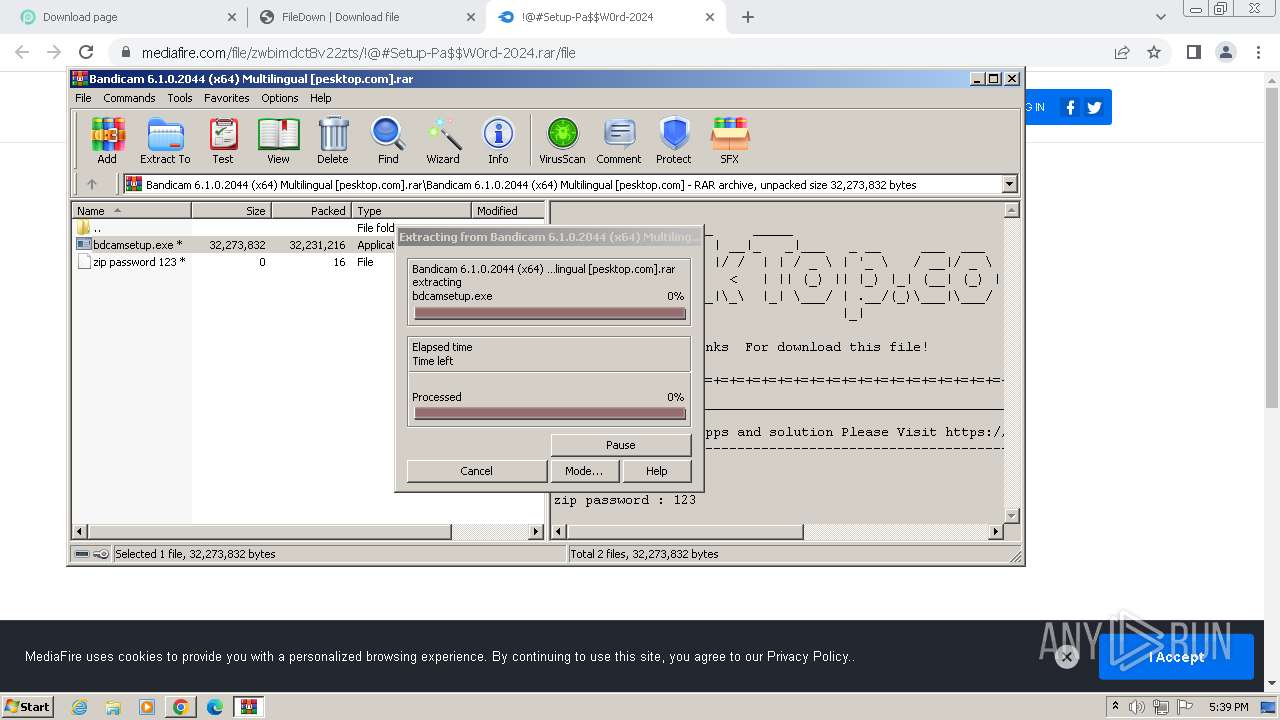Sort by Type column header
Viewport: 1280px width, 720px height.
411,211
